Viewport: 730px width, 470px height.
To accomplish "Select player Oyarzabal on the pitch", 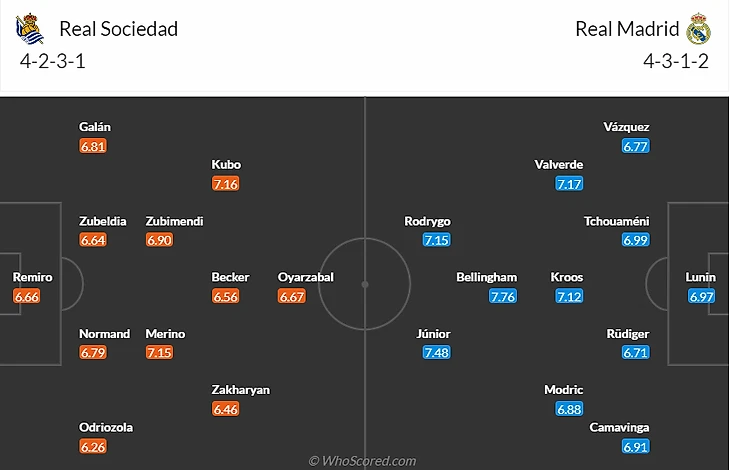I will [306, 277].
